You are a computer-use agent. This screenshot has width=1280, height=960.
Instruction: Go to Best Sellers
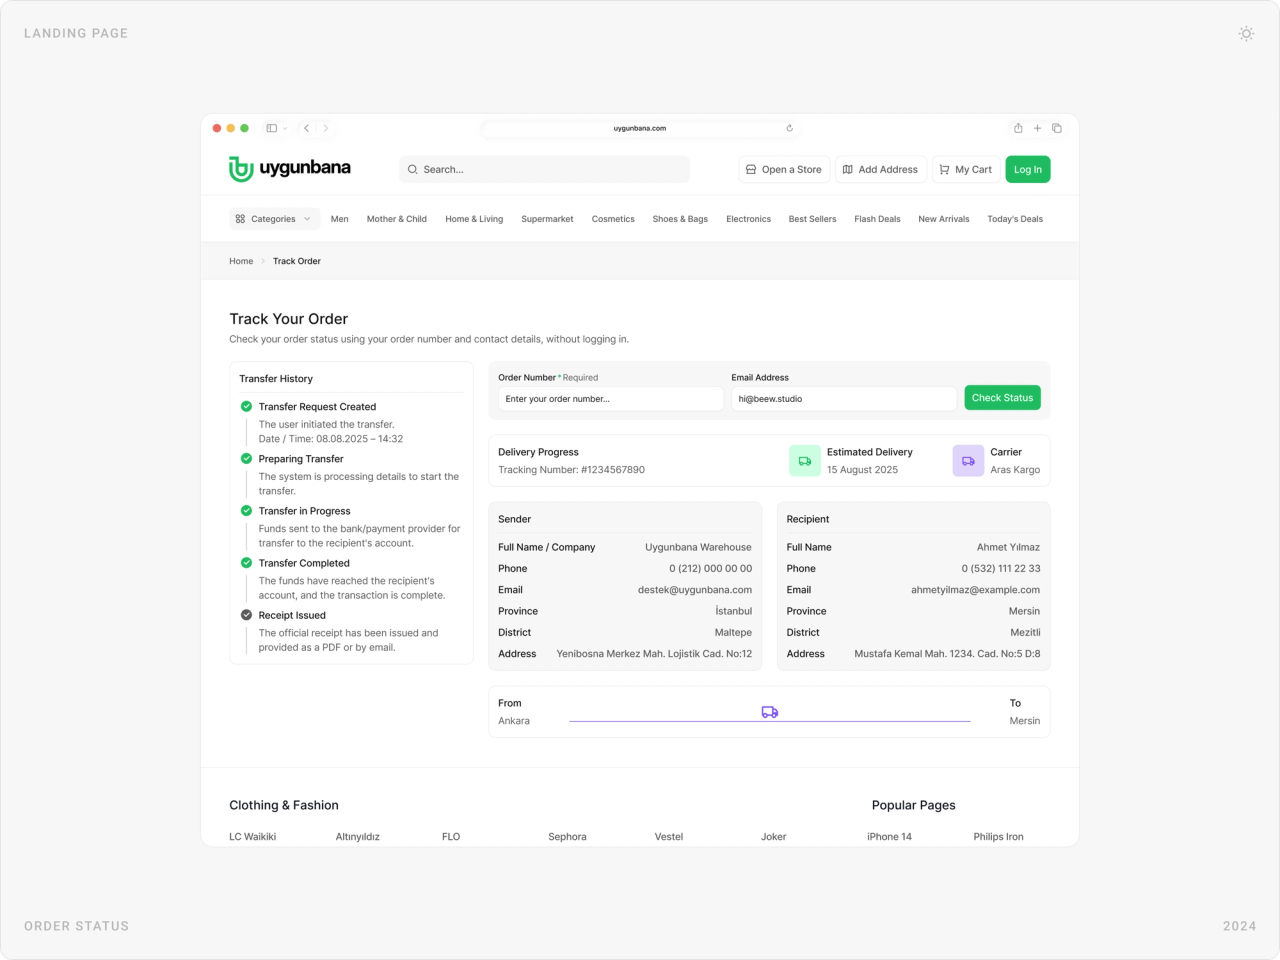pos(812,219)
